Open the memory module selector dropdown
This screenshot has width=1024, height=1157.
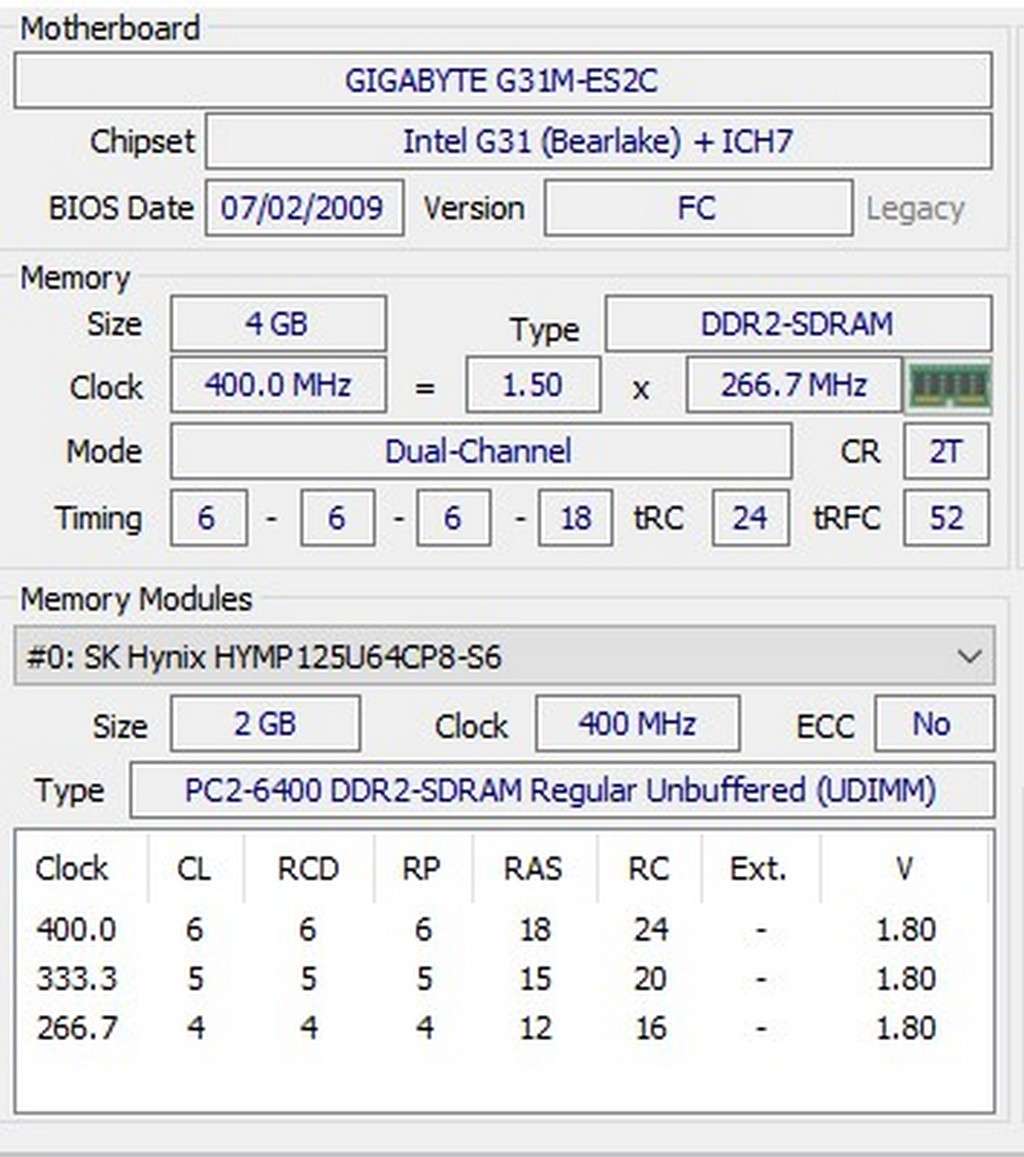[967, 657]
